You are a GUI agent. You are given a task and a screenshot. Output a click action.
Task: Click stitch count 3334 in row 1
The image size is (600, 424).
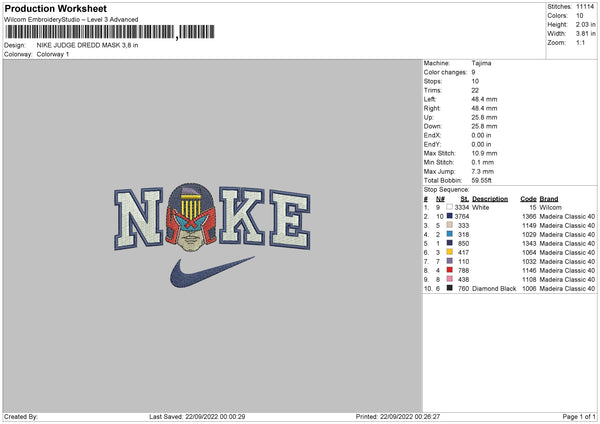coord(462,207)
